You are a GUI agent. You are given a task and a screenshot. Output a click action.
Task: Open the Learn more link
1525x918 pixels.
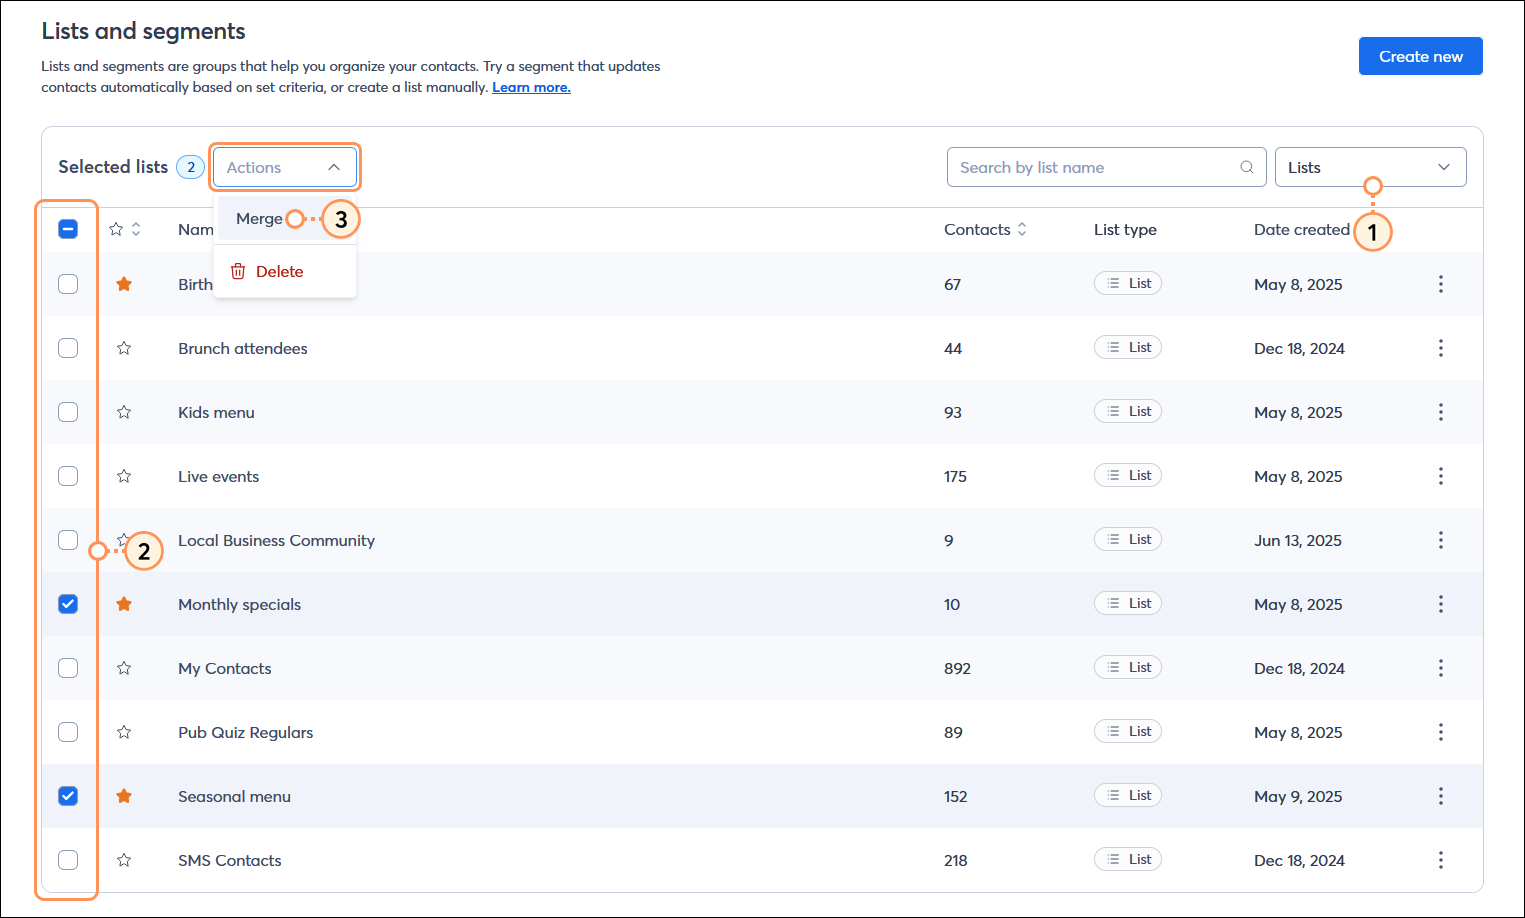530,87
